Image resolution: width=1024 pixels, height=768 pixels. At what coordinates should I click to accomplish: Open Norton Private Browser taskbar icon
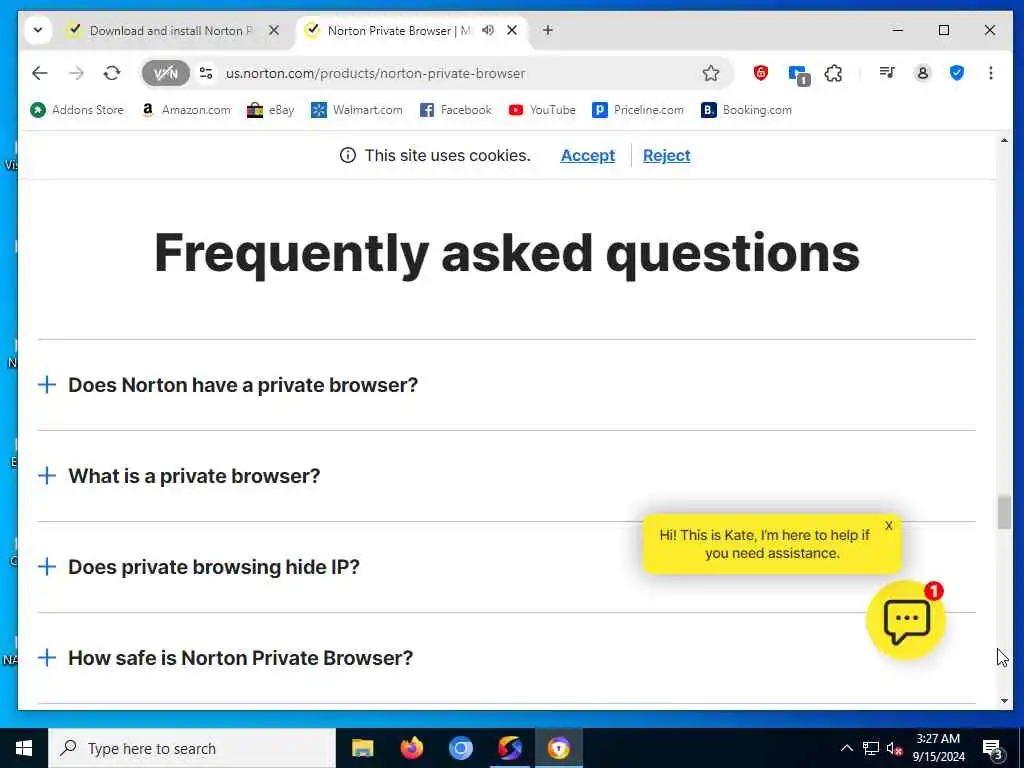click(558, 748)
